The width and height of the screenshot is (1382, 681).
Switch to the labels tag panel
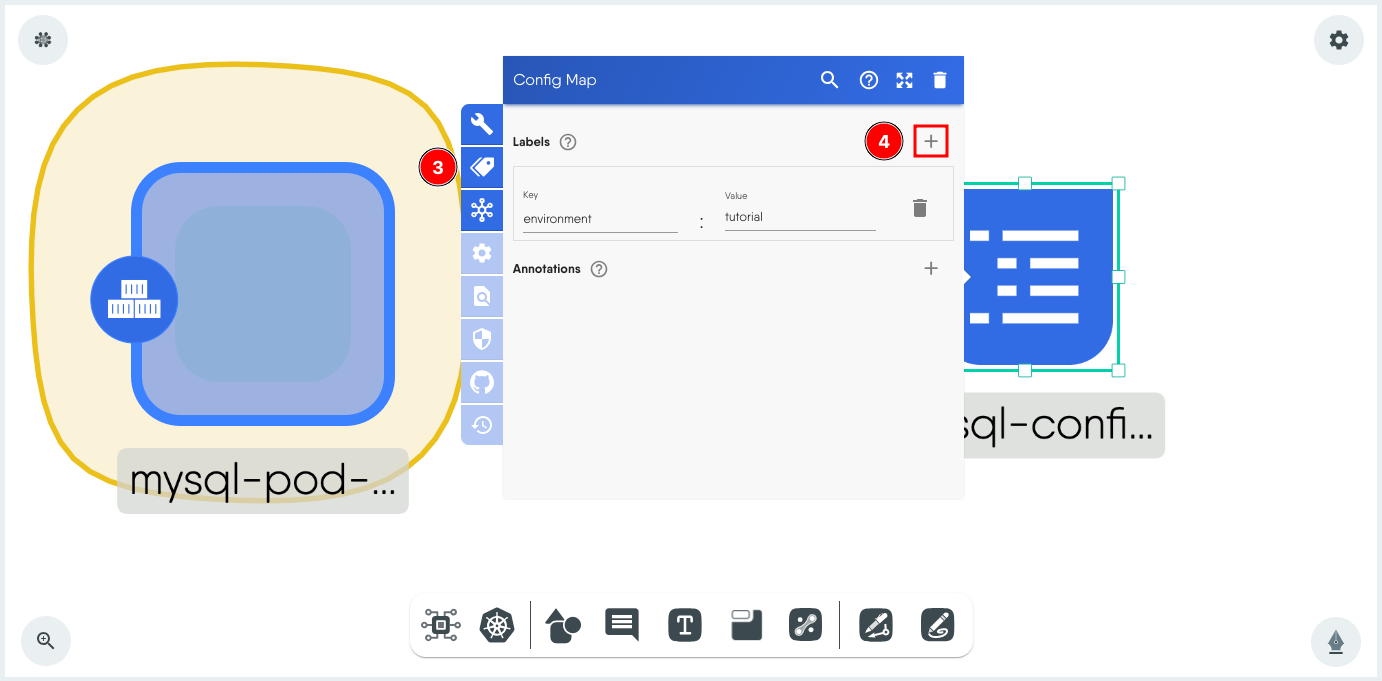click(482, 167)
